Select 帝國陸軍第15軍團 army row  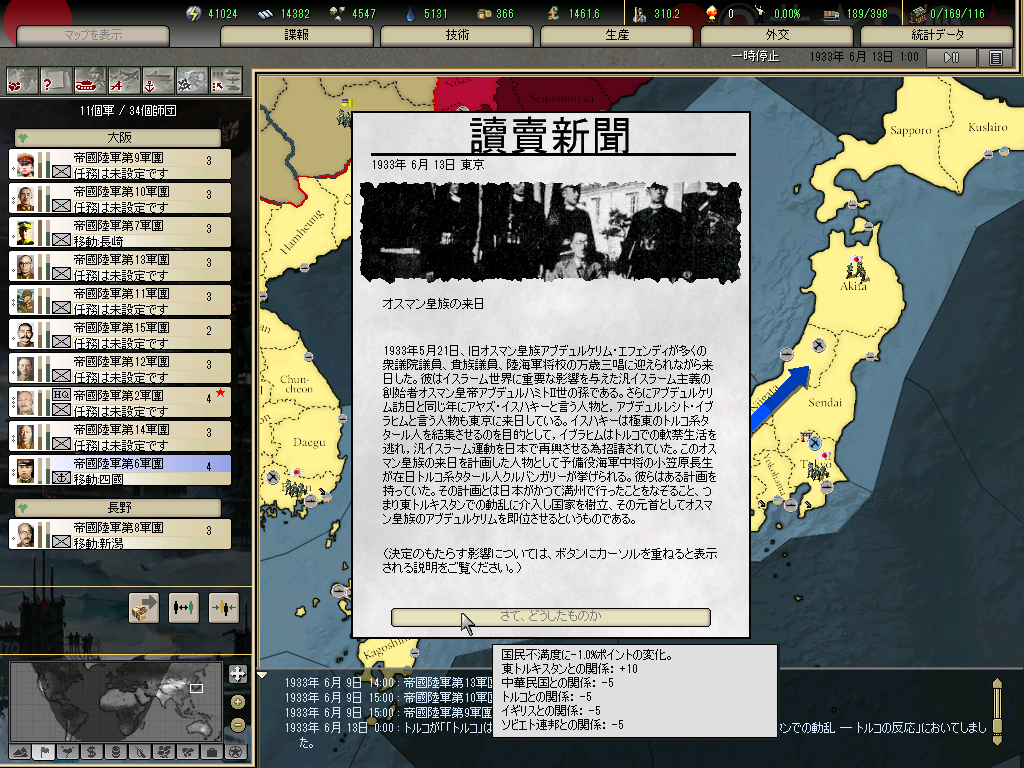120,334
